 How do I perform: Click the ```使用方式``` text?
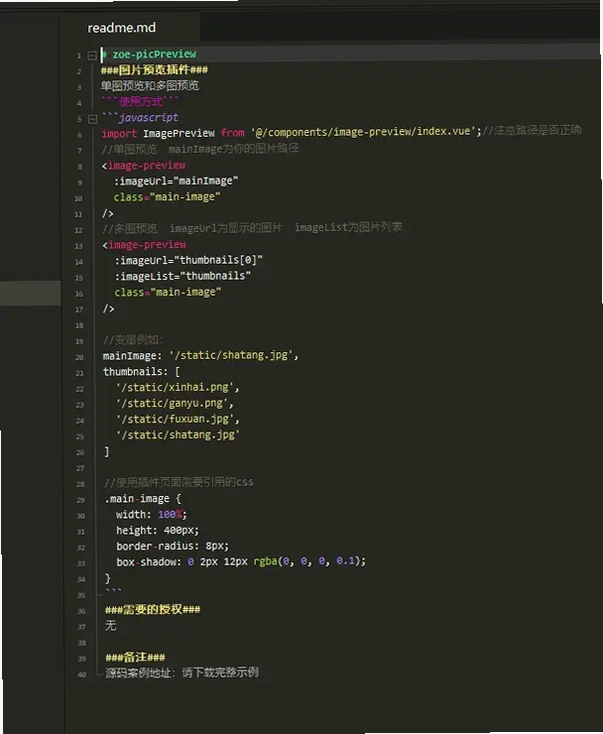tap(140, 102)
